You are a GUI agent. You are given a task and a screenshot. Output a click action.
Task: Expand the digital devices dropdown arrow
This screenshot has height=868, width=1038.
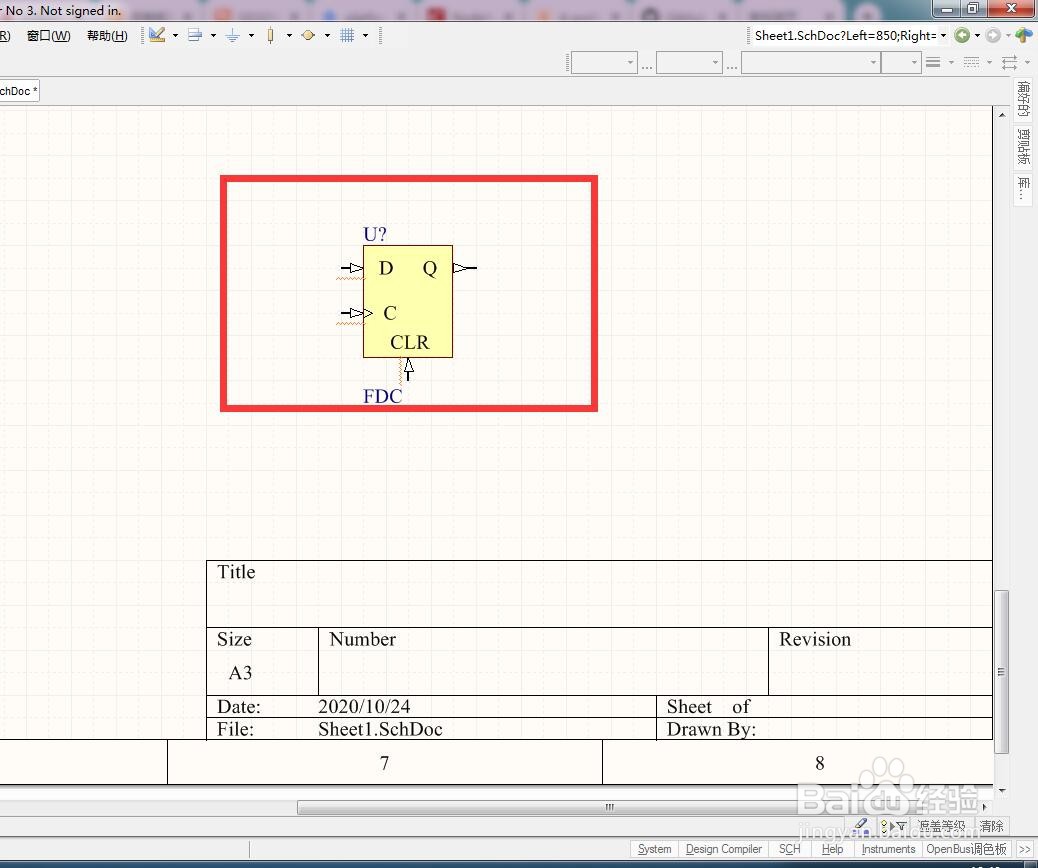[x=289, y=36]
